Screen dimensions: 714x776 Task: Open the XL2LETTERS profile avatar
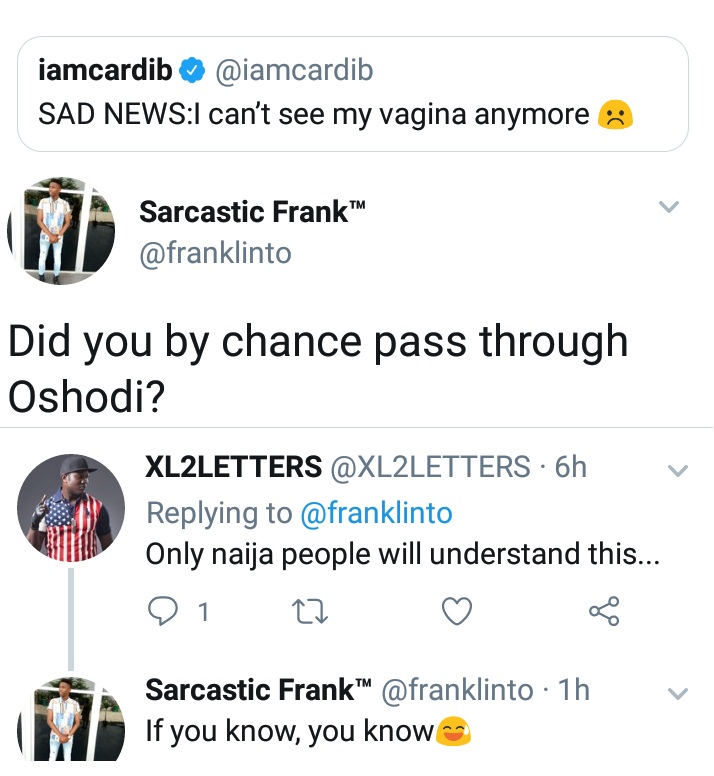(71, 507)
